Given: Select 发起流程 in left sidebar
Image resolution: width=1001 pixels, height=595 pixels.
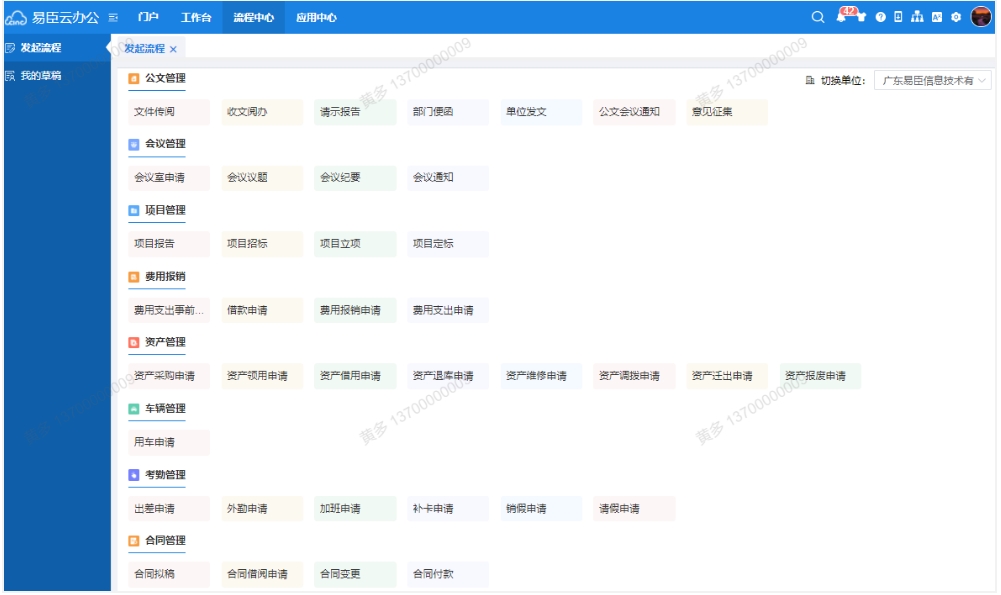Looking at the screenshot, I should coord(56,48).
